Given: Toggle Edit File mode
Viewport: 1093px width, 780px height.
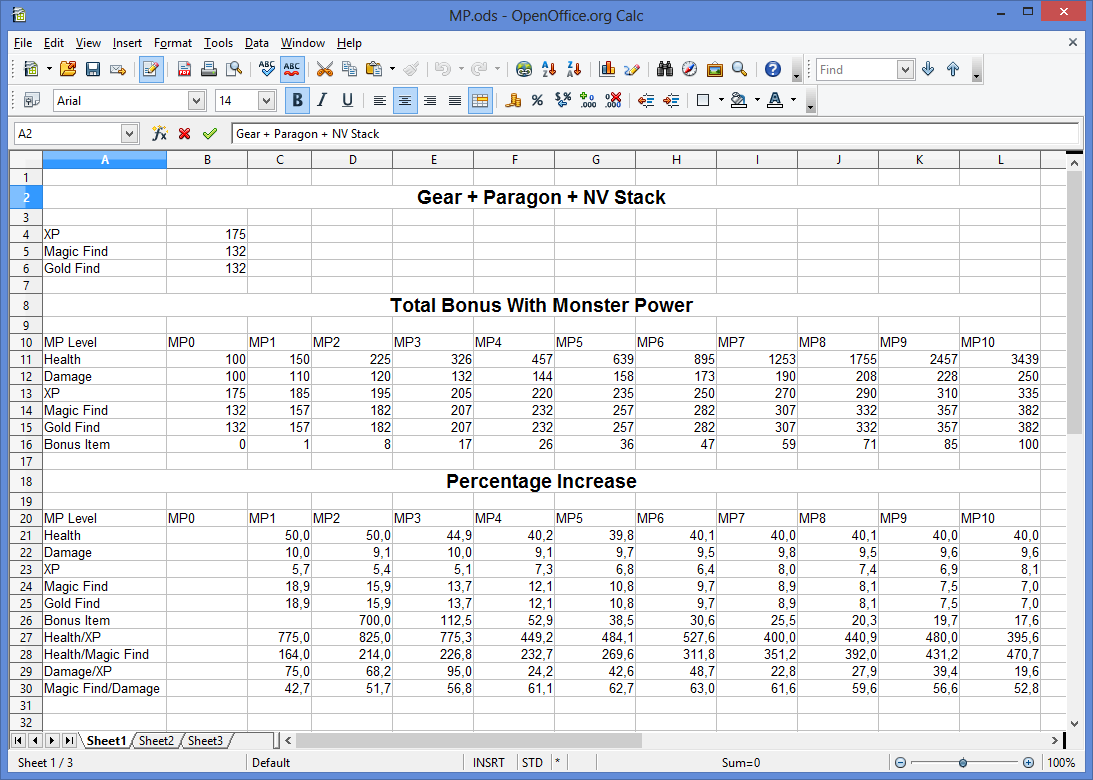Looking at the screenshot, I should click(151, 69).
